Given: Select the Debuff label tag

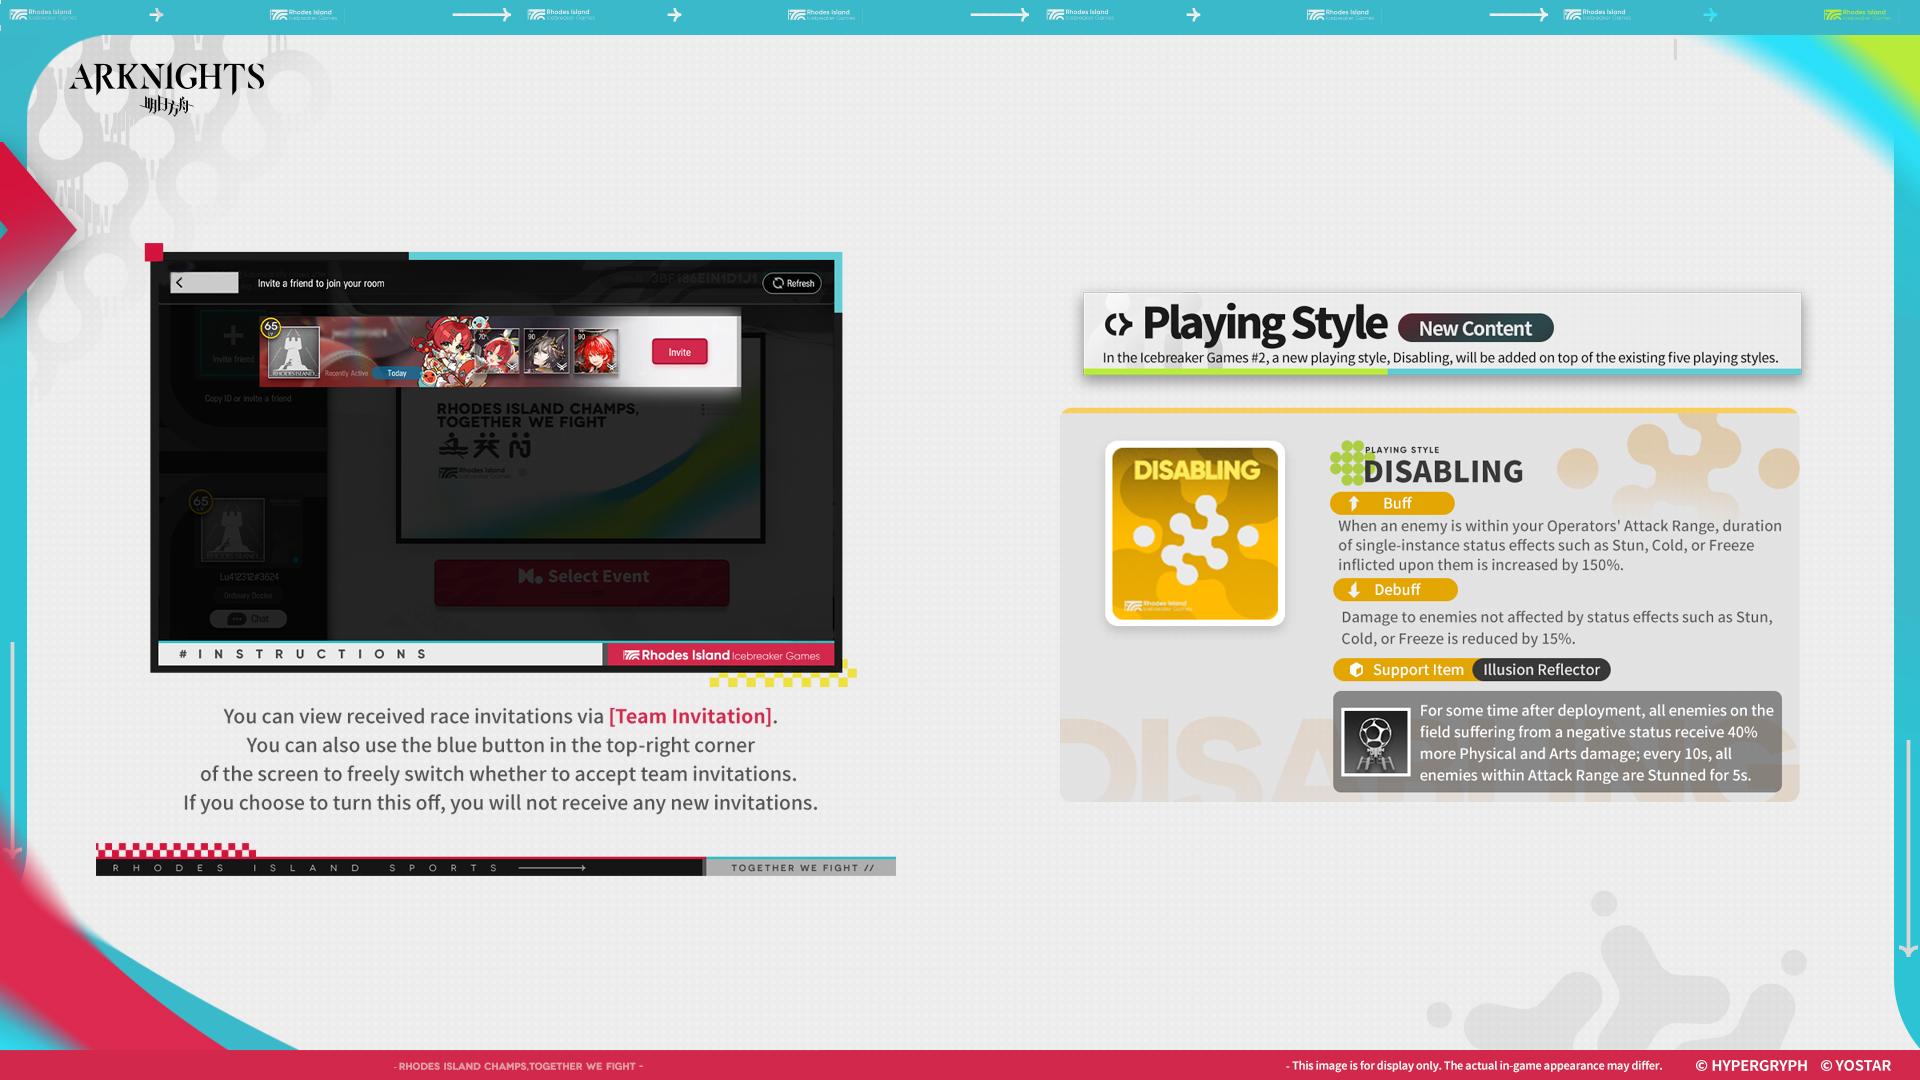Looking at the screenshot, I should point(1394,590).
